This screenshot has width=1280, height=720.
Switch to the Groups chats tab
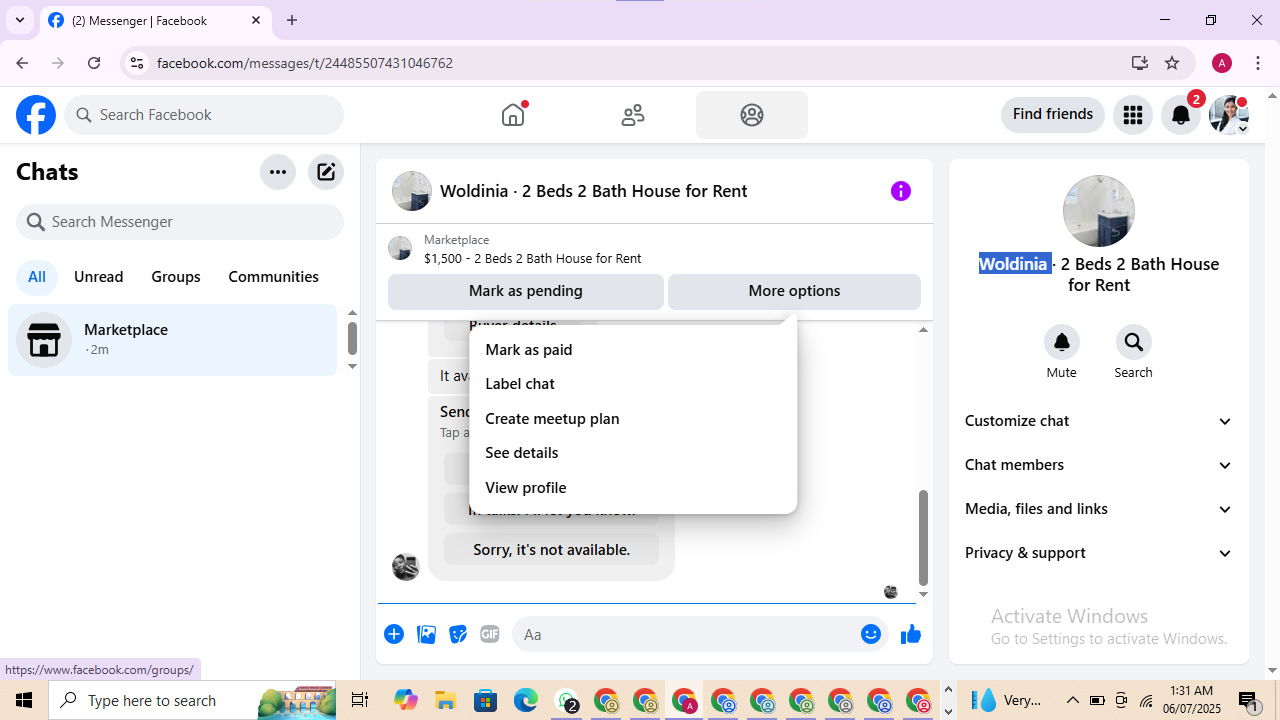[176, 277]
